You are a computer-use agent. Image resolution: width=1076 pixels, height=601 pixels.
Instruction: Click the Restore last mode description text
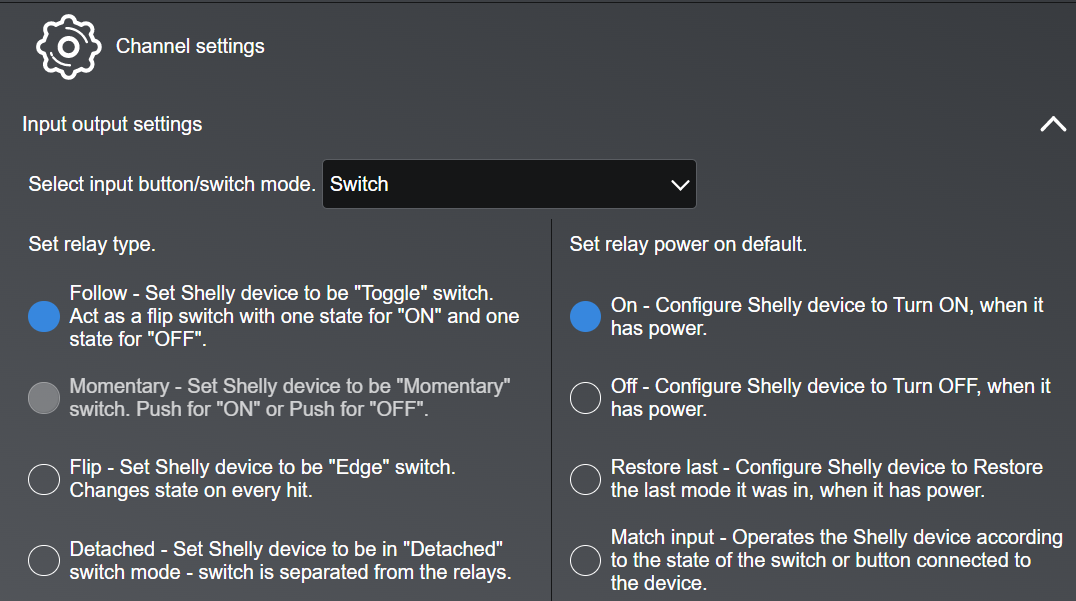pos(826,479)
